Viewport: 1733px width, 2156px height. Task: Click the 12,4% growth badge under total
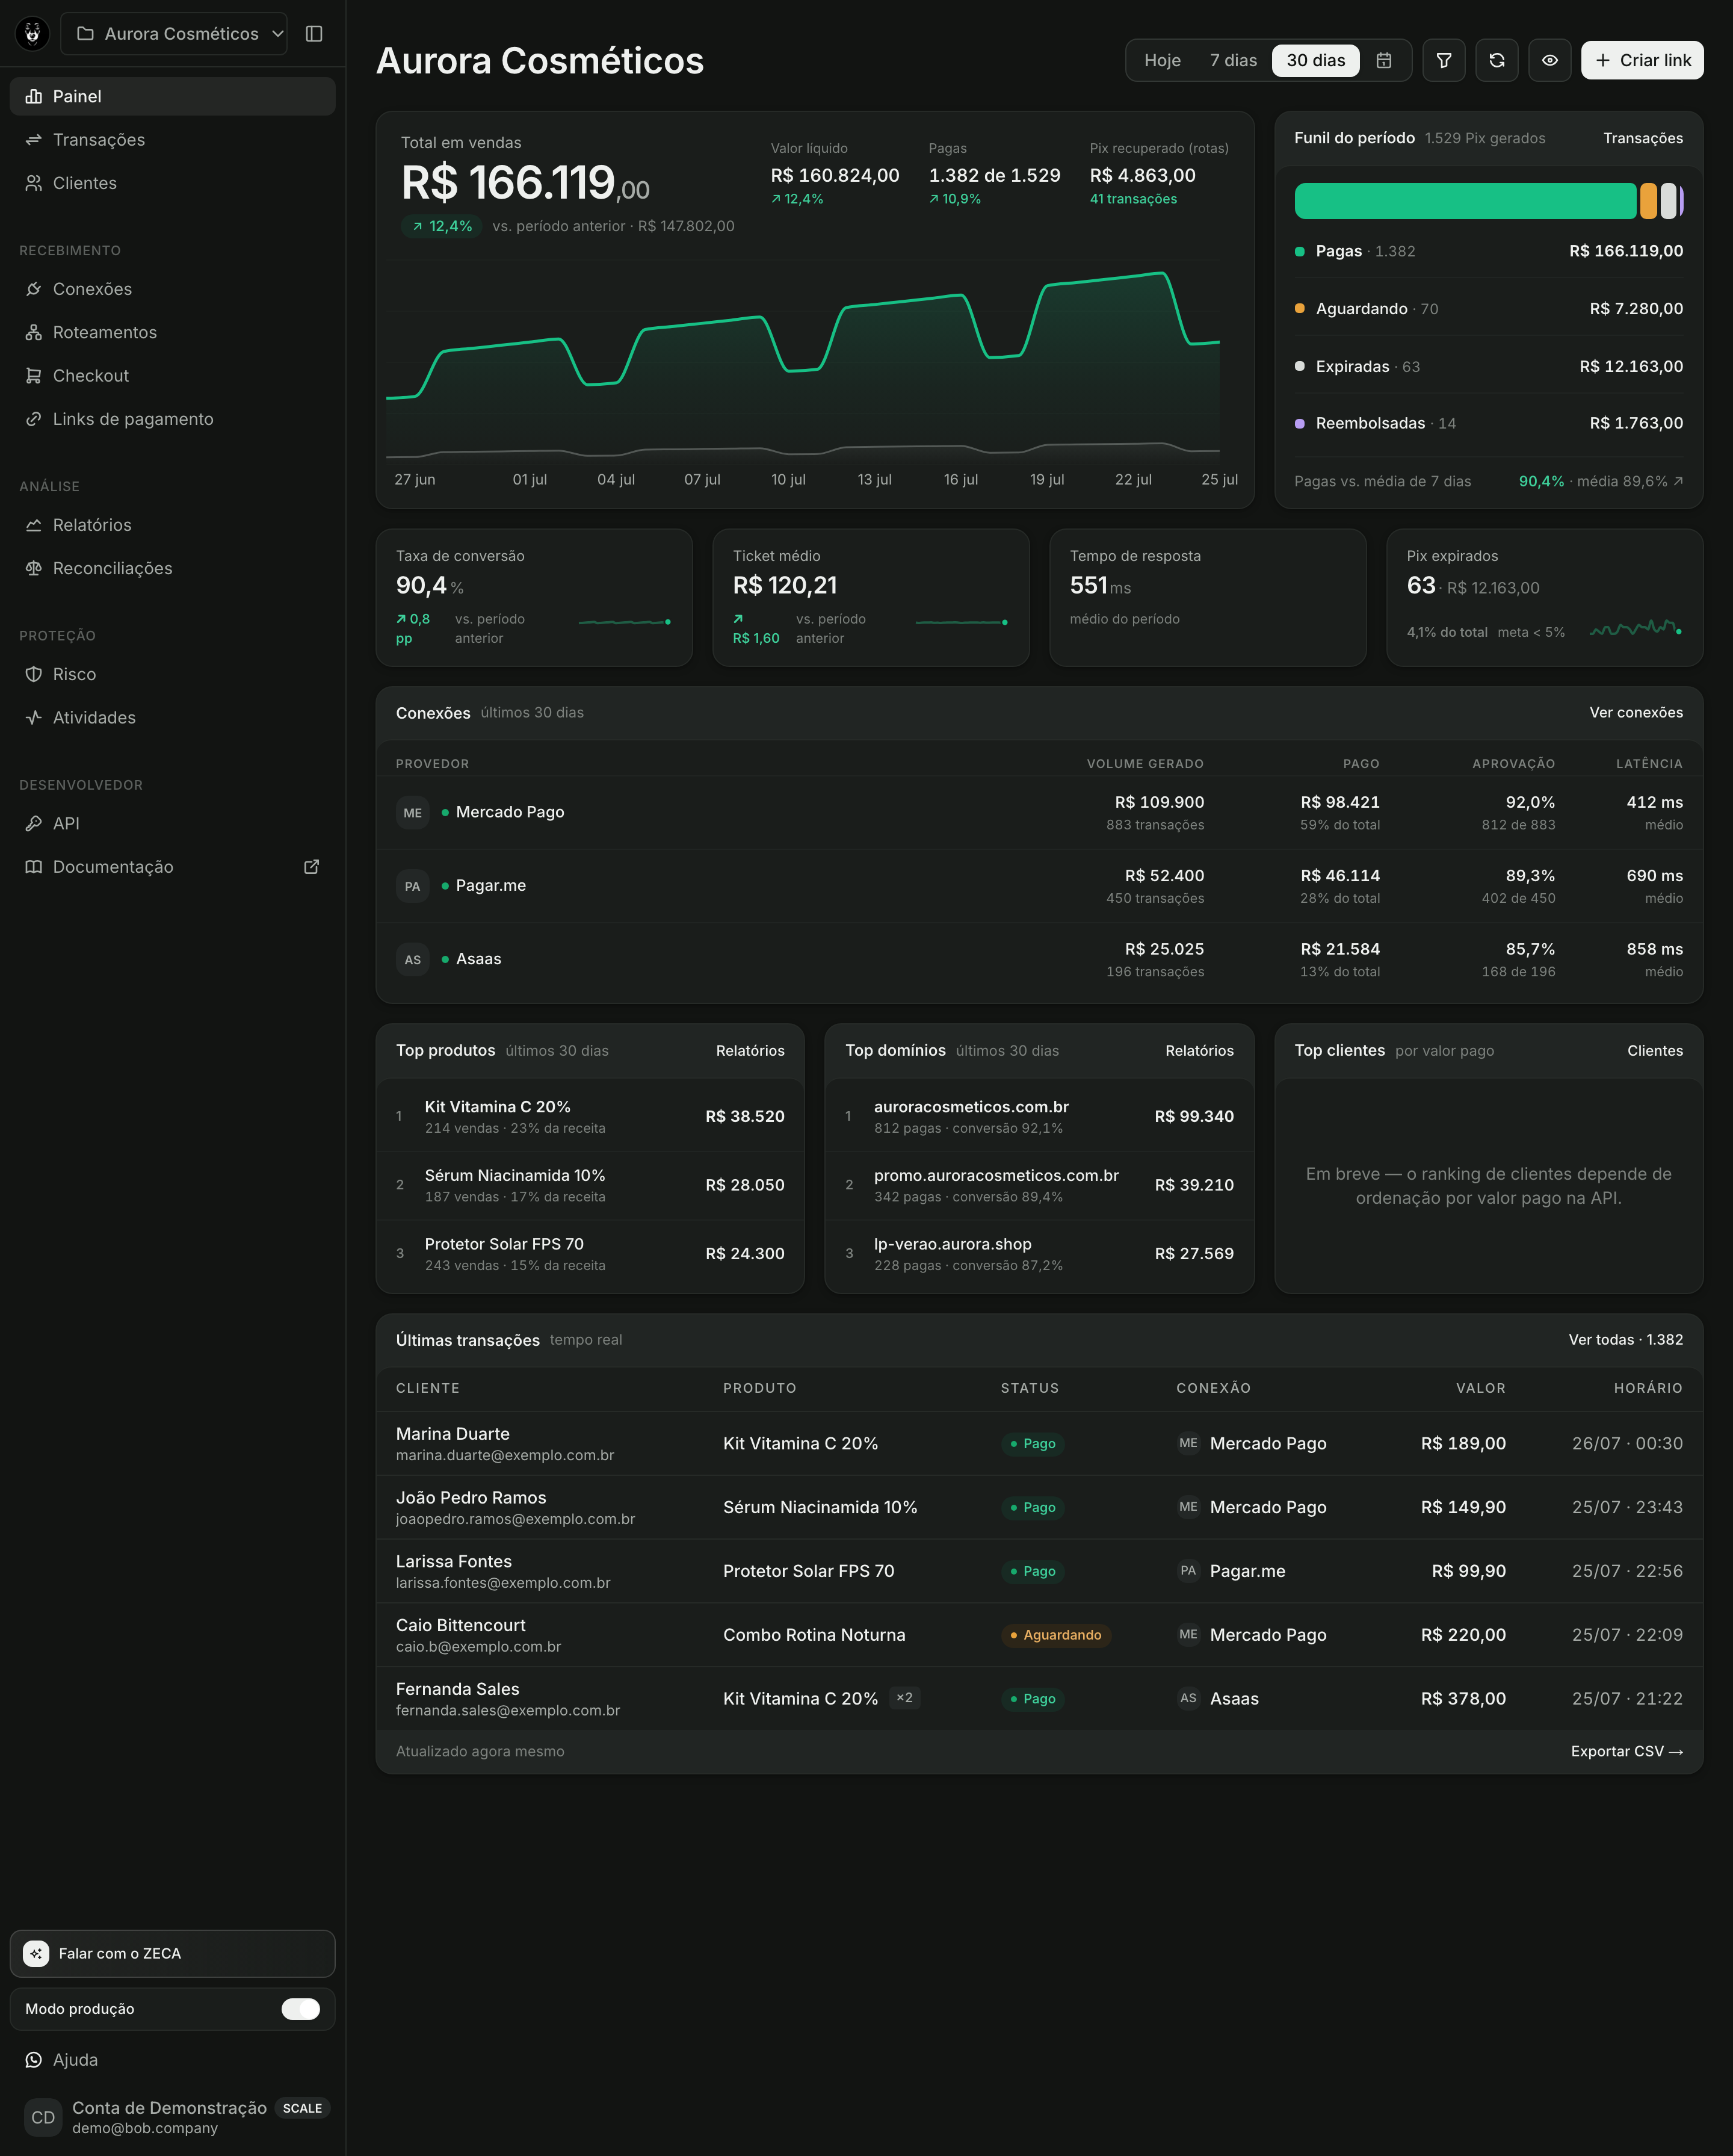(x=441, y=227)
